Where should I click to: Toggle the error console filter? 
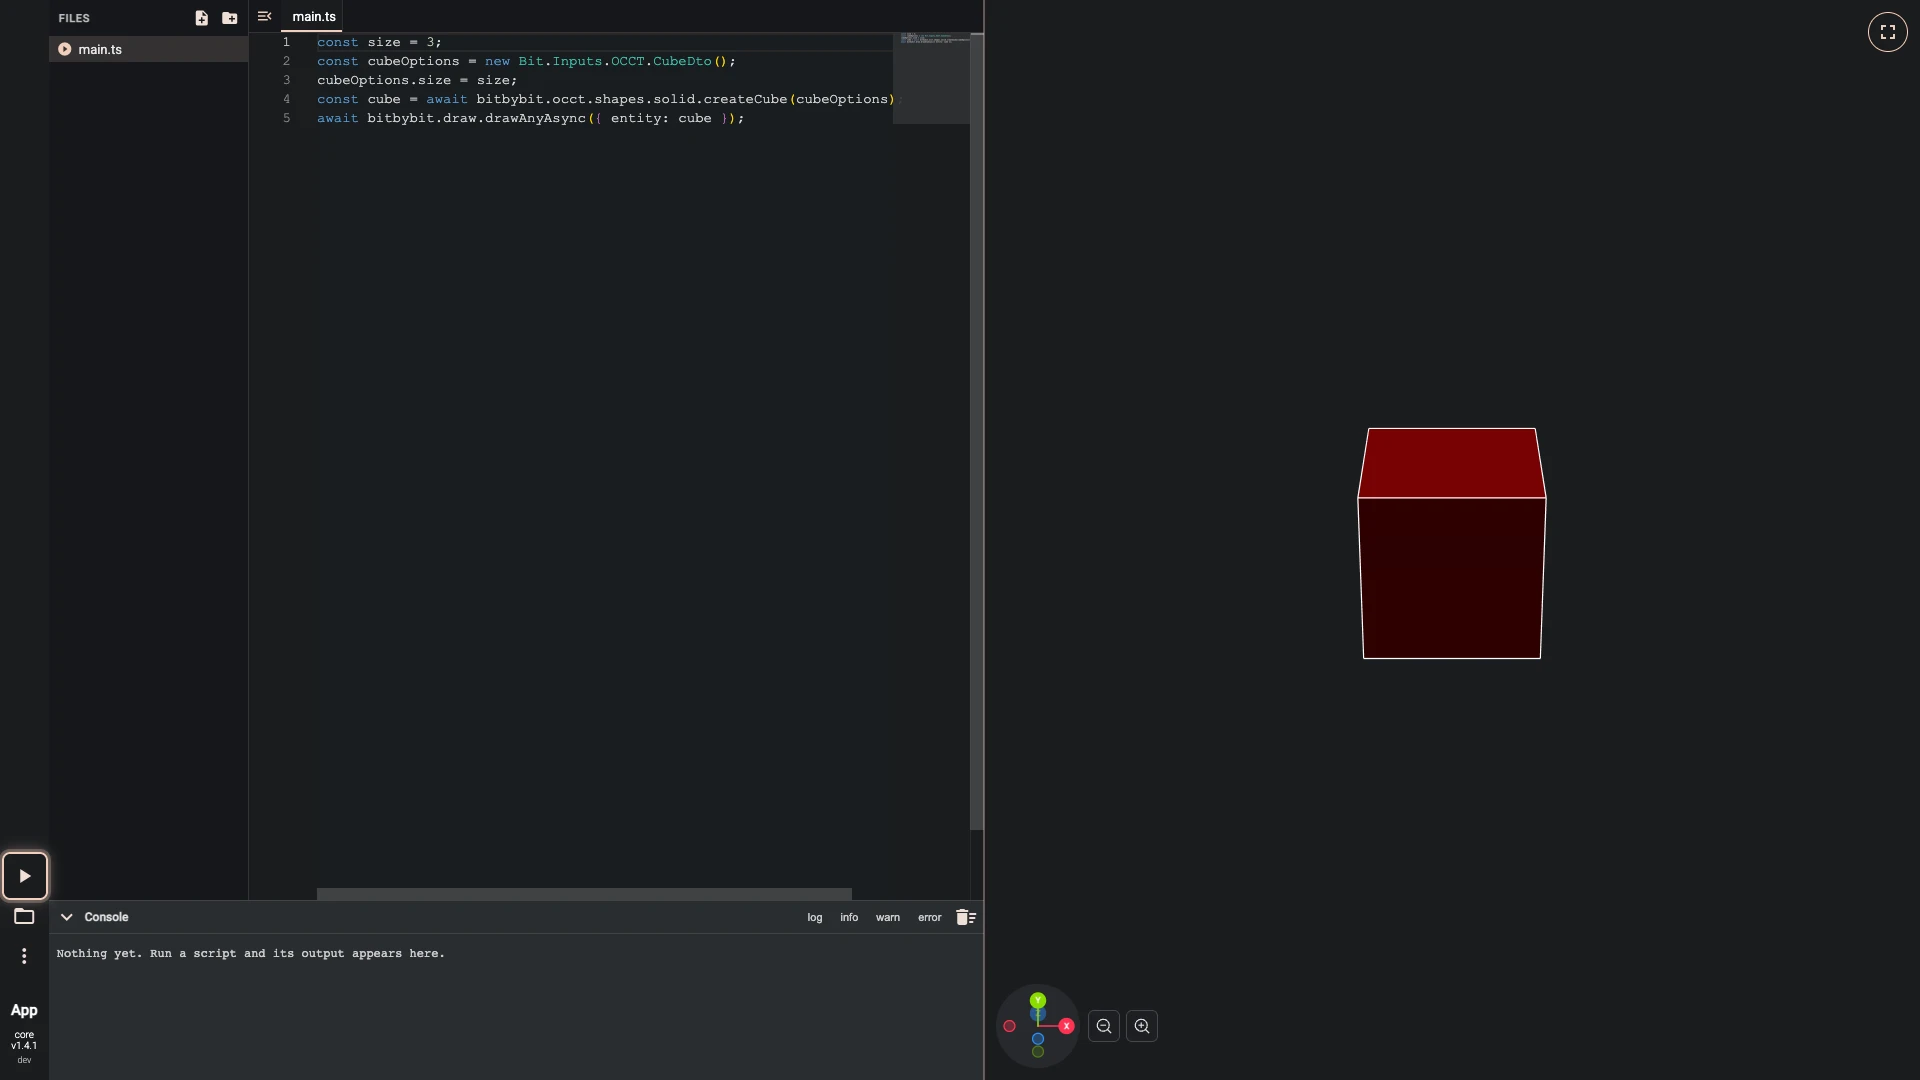coord(929,917)
